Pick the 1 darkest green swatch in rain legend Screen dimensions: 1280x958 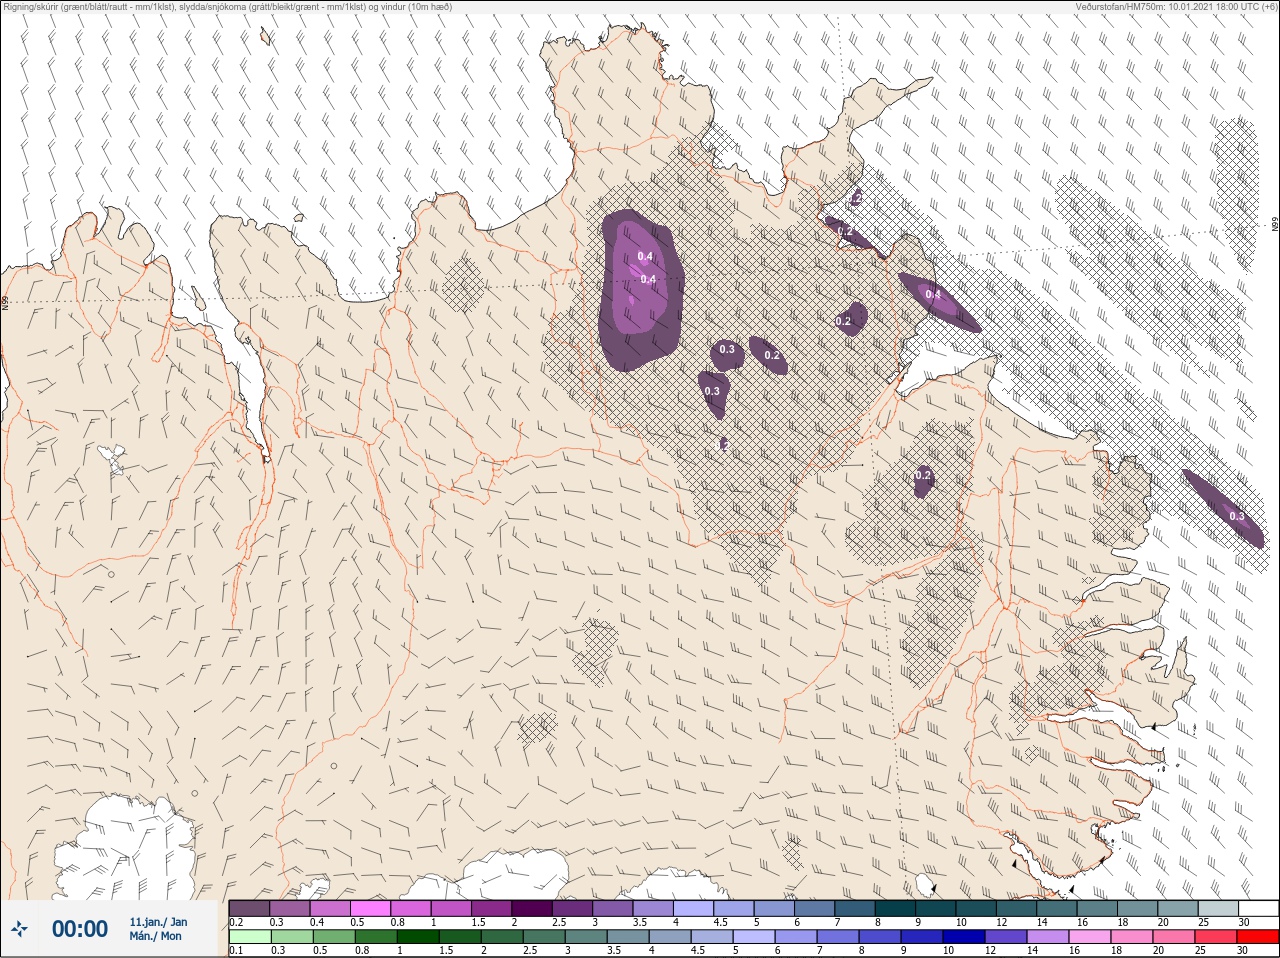[x=417, y=937]
